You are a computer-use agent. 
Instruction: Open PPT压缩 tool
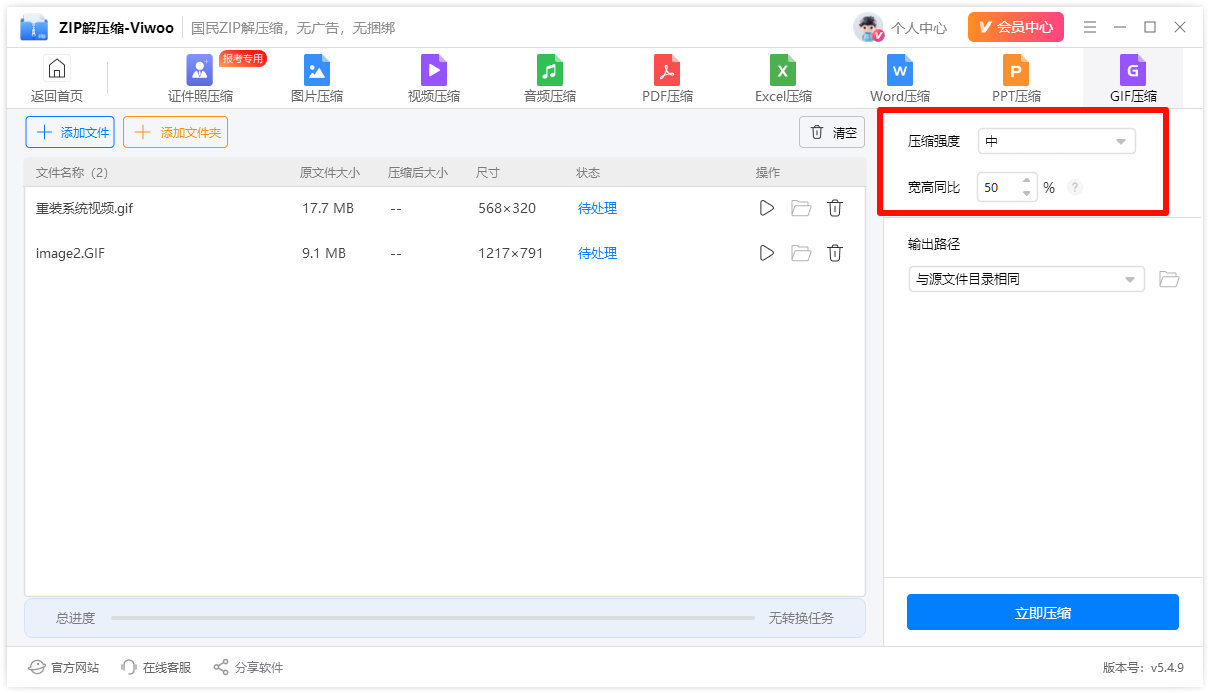pyautogui.click(x=1016, y=80)
